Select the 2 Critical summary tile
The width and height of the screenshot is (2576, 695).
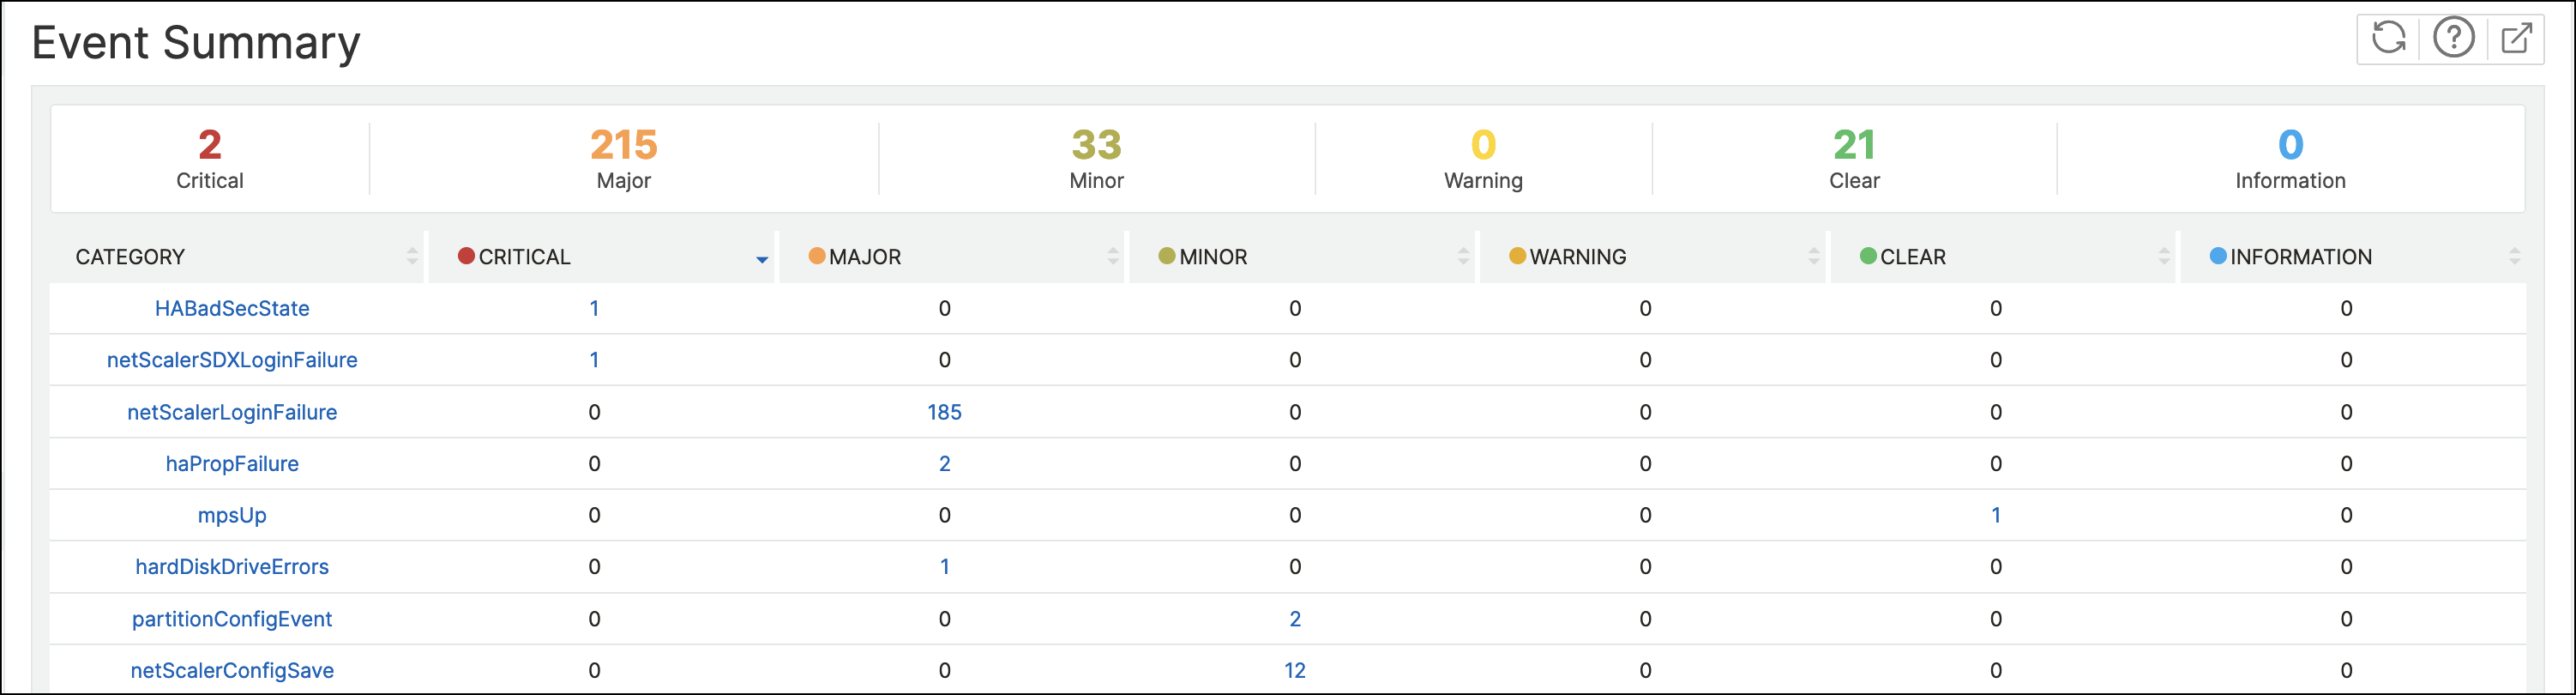210,158
